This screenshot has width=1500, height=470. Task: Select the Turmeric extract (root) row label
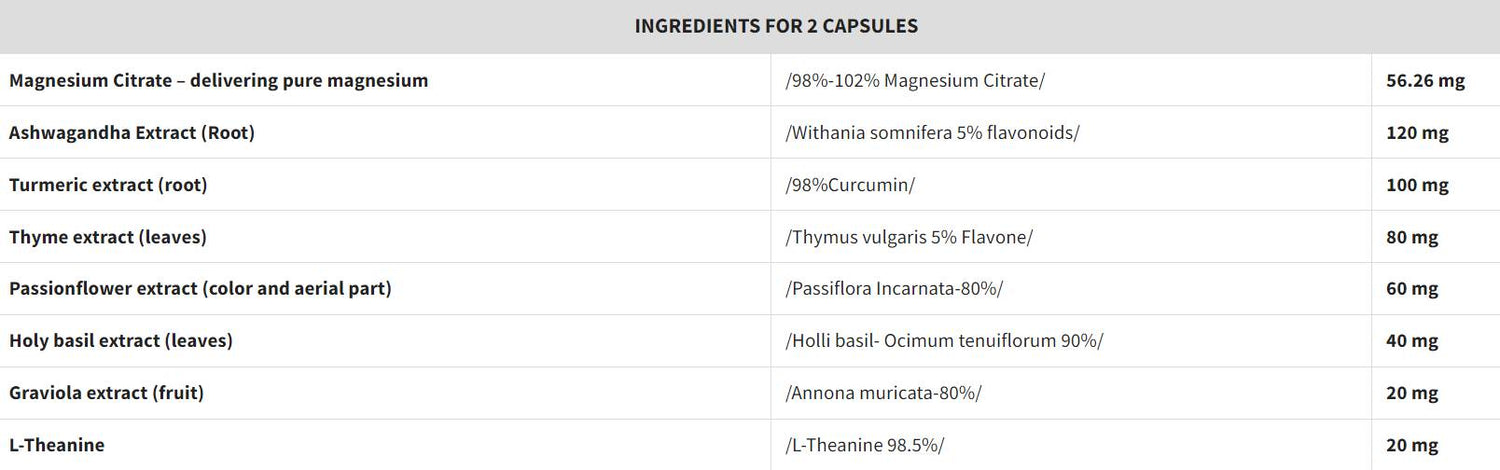(x=108, y=185)
